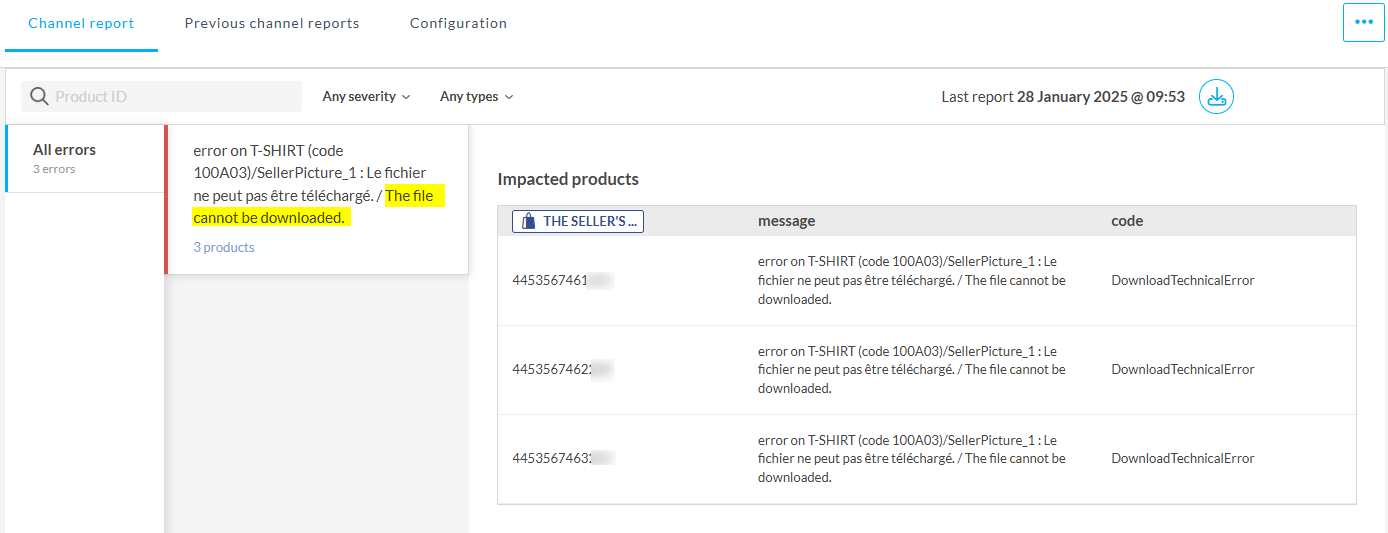
Task: Download the last report via download icon
Action: pos(1216,97)
